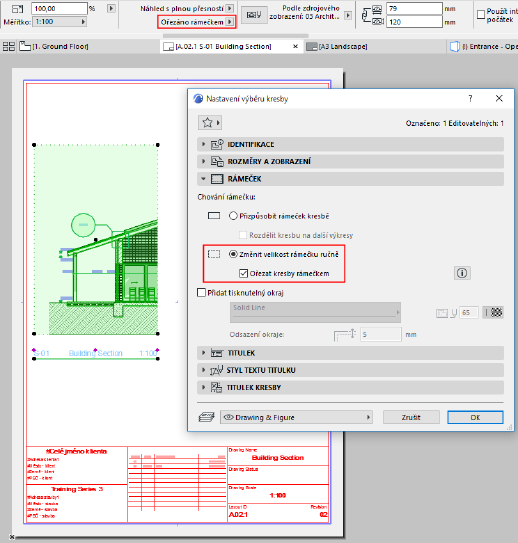Select Přizpůsobit rámeček kresbě radio button
The height and width of the screenshot is (543, 518).
[233, 216]
